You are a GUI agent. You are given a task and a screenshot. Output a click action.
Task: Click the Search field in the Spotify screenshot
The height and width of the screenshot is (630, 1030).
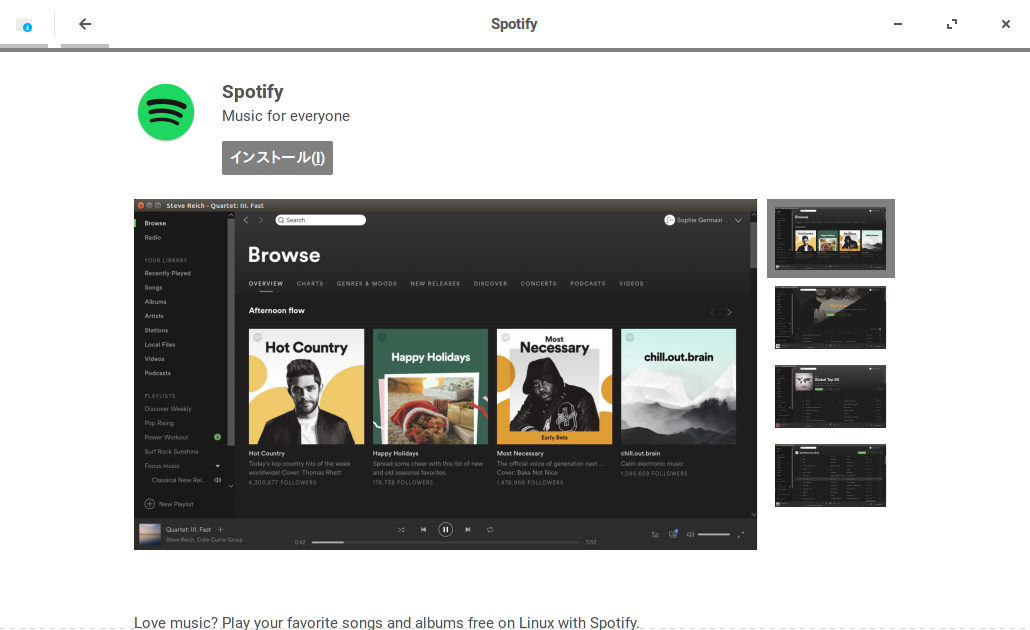(x=321, y=220)
